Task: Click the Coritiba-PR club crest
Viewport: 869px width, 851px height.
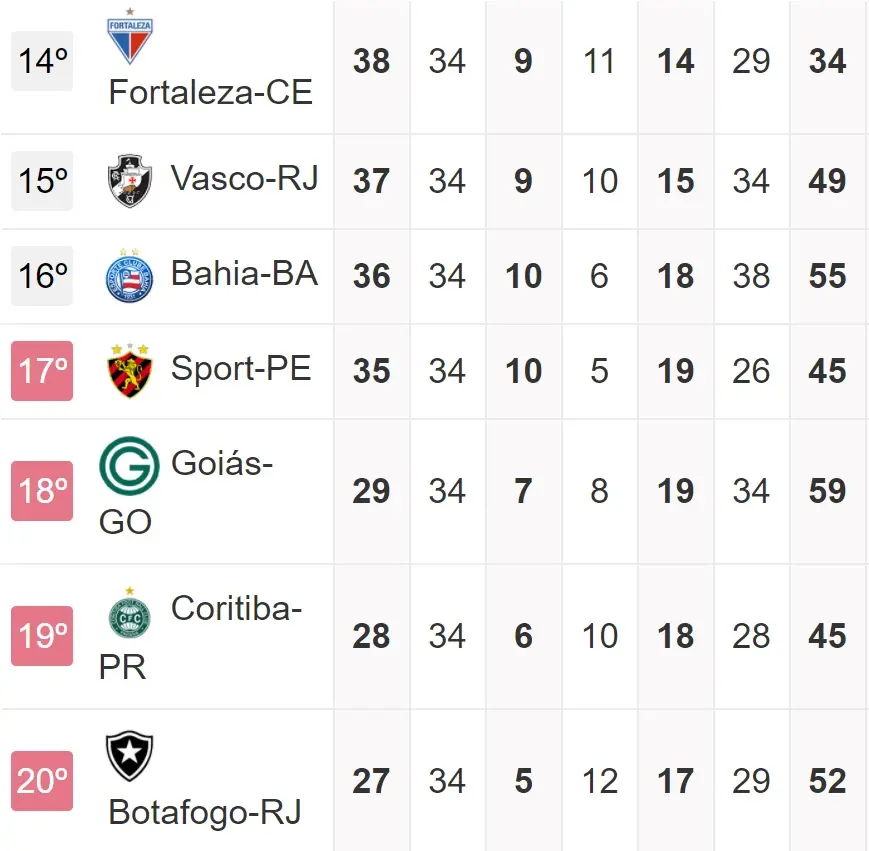Action: pyautogui.click(x=130, y=613)
